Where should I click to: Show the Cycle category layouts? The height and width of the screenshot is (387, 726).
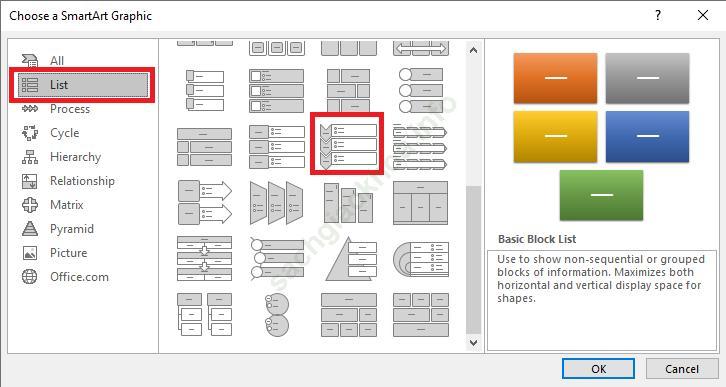(x=64, y=133)
